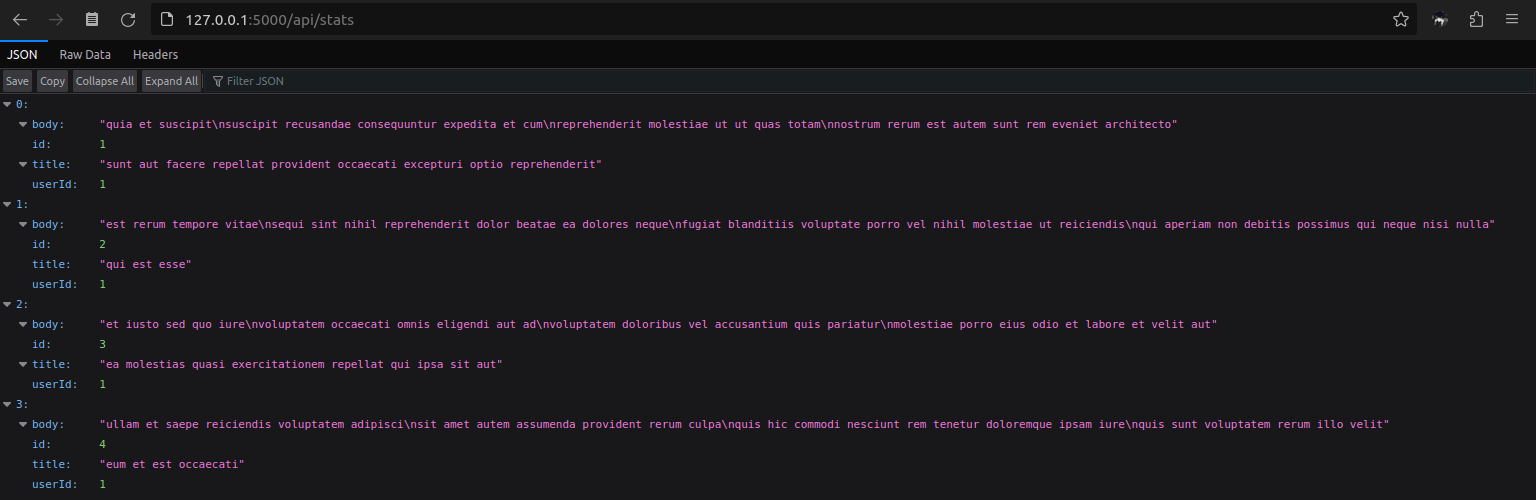Viewport: 1536px width, 500px height.
Task: Click the id value 1 in item 0
Action: (102, 144)
